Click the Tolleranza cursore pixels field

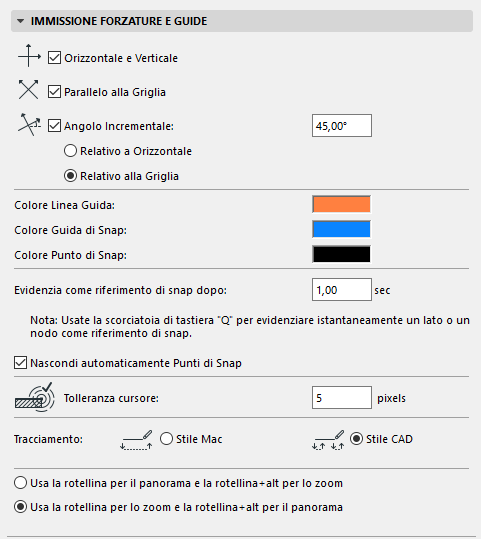click(x=342, y=397)
